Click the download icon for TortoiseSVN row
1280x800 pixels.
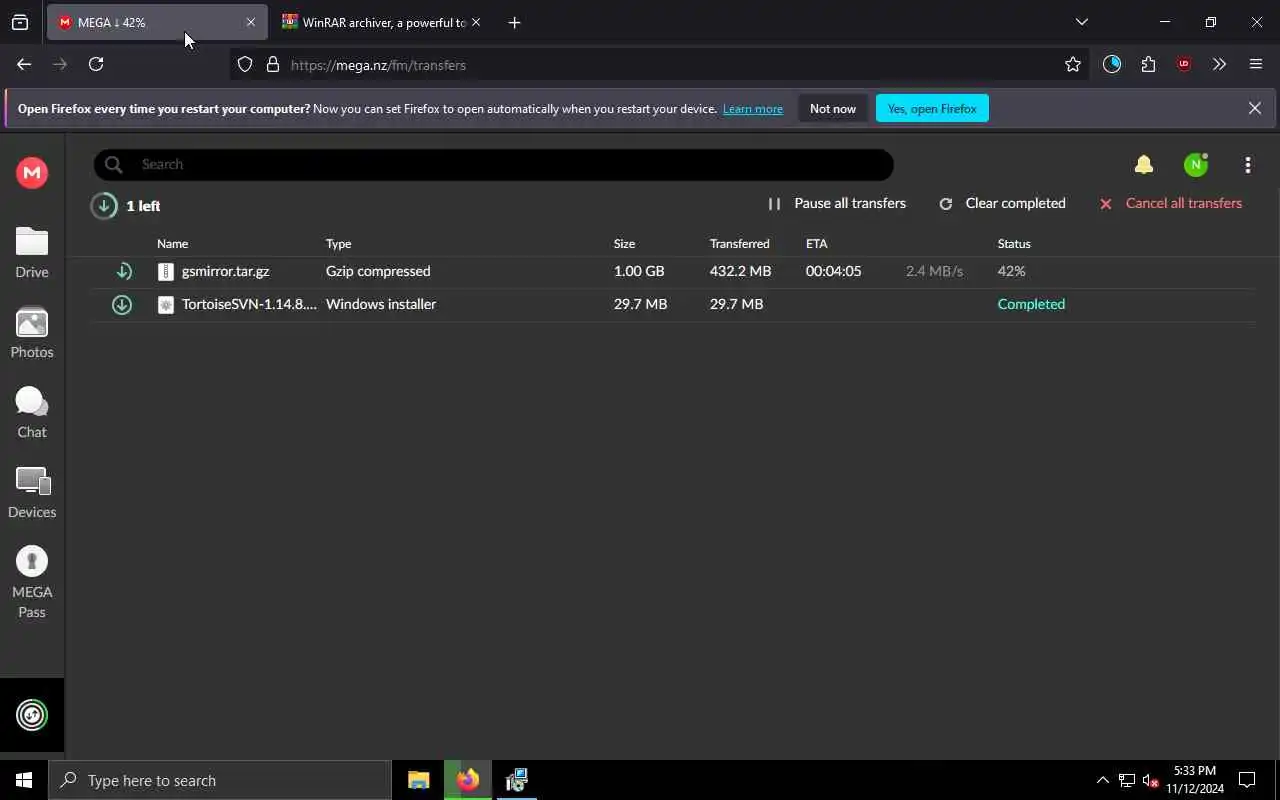point(122,304)
